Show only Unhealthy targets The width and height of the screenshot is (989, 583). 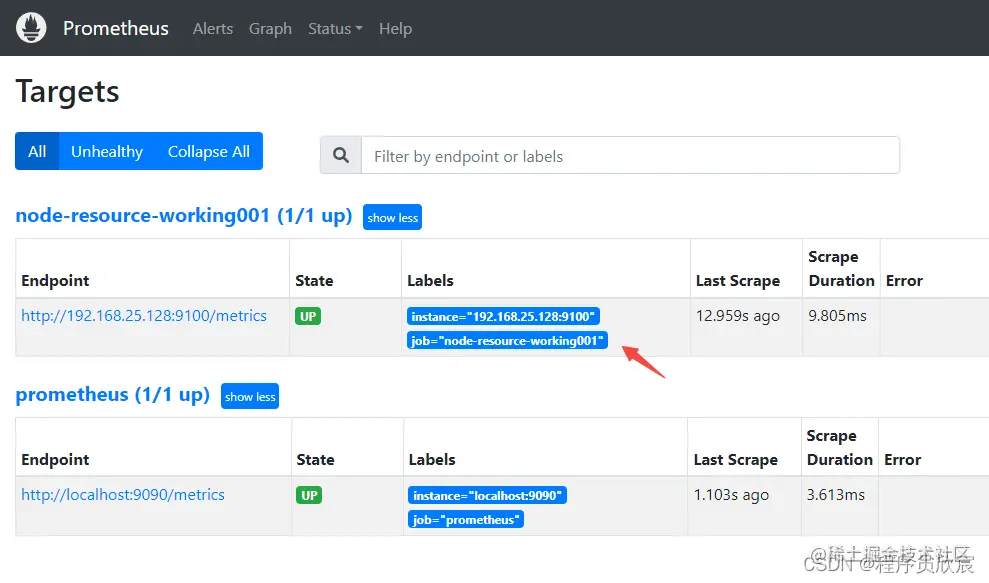coord(107,151)
